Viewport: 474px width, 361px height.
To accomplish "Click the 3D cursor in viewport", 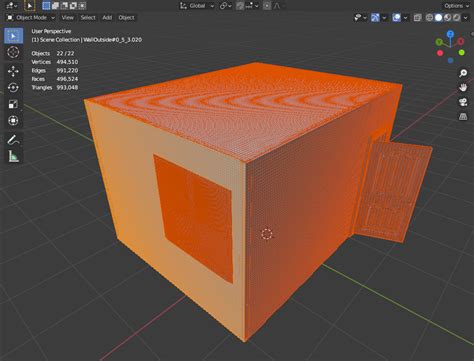I will pos(267,234).
